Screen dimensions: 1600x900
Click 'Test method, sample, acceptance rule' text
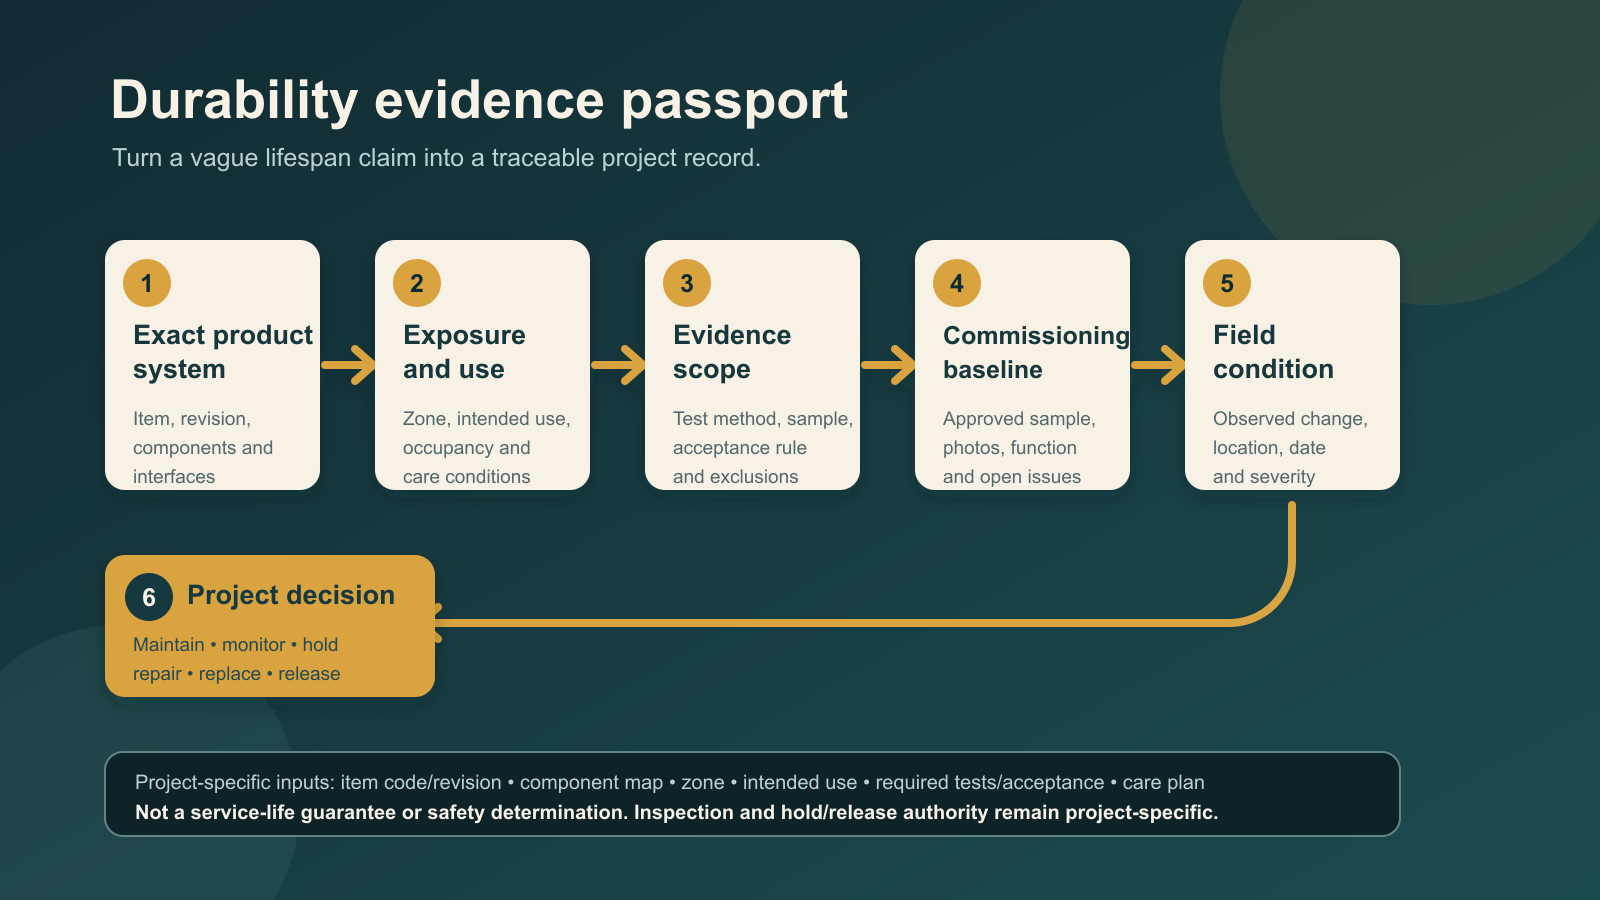click(x=763, y=448)
